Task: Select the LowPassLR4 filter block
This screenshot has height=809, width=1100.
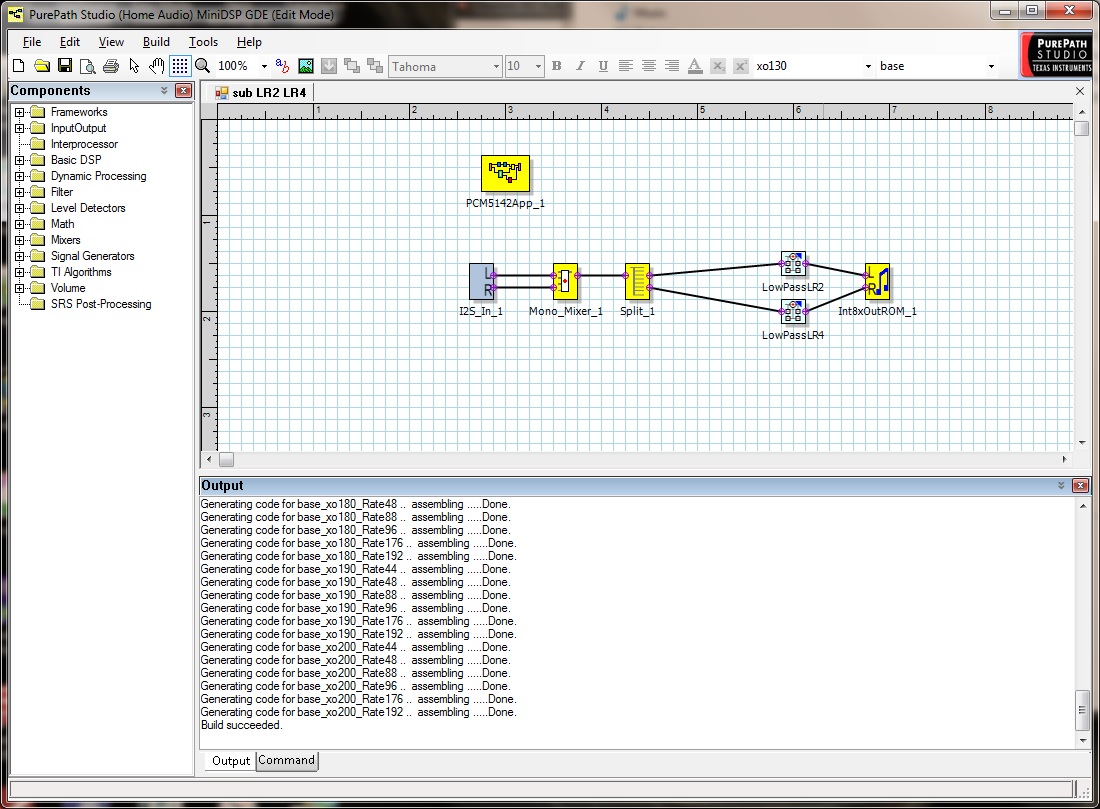Action: [793, 312]
